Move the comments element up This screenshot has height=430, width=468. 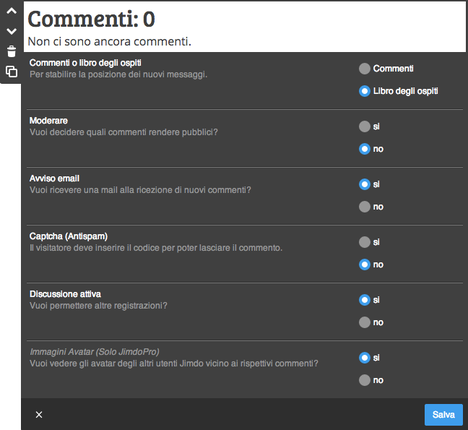(x=12, y=11)
